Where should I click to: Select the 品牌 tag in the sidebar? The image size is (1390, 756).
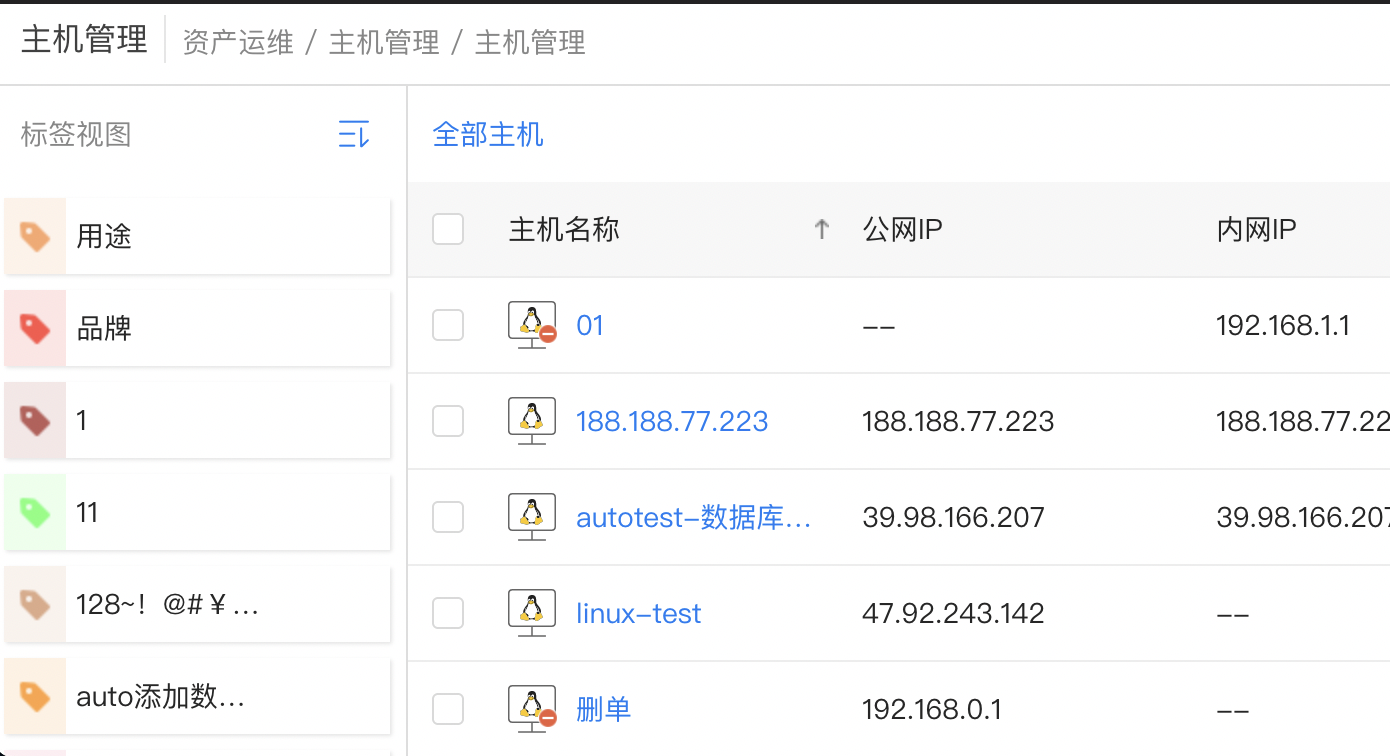(197, 328)
